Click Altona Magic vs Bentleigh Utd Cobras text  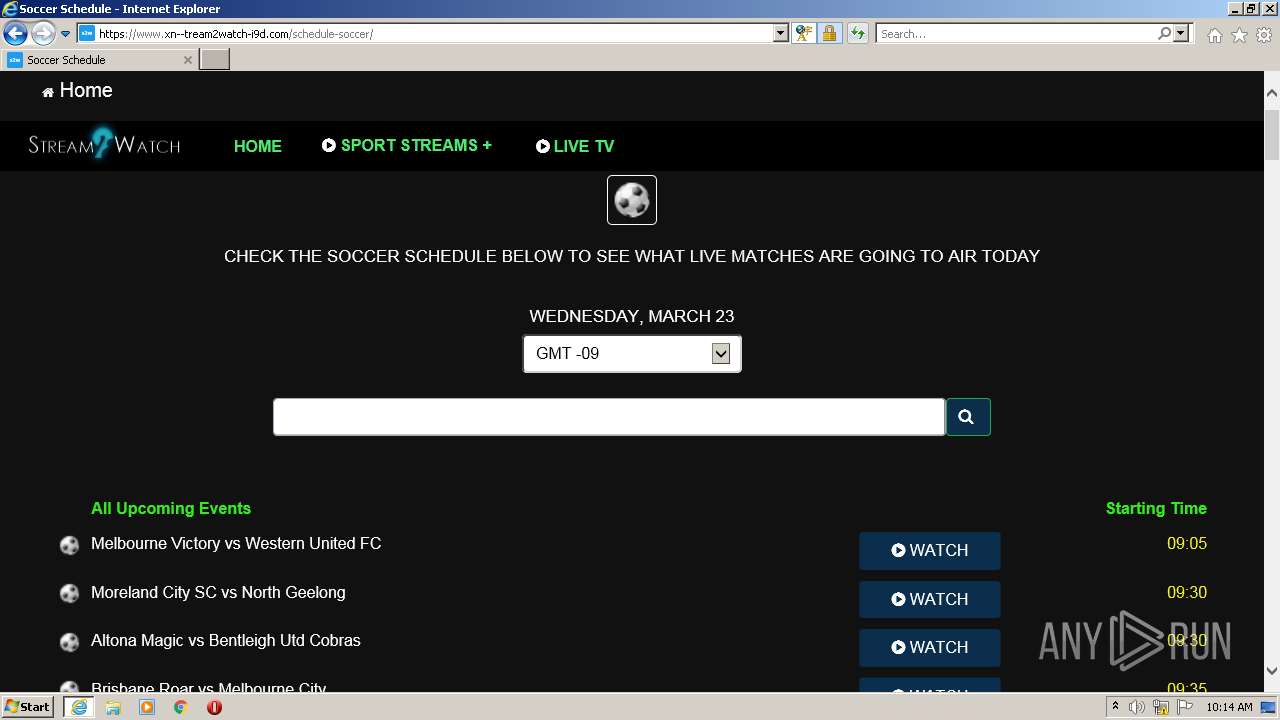coord(226,640)
